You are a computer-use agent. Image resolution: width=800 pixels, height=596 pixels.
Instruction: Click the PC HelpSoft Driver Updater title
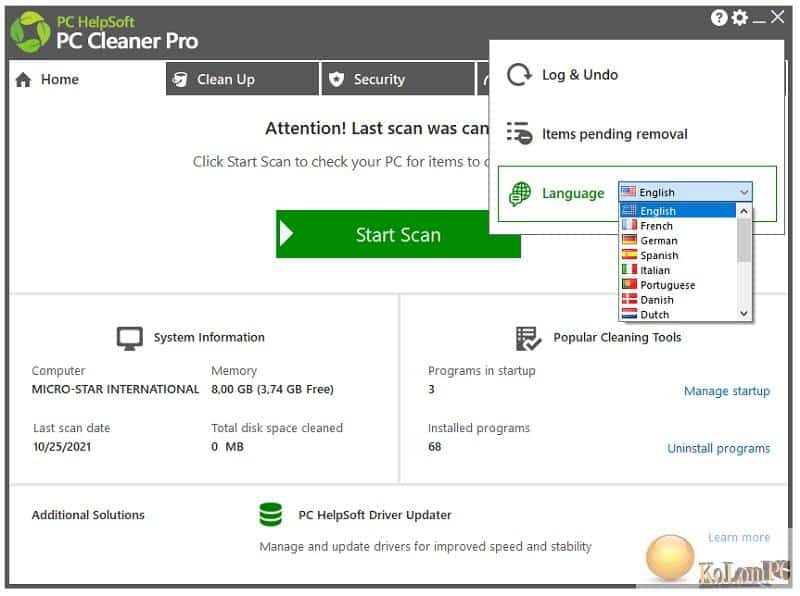(374, 515)
